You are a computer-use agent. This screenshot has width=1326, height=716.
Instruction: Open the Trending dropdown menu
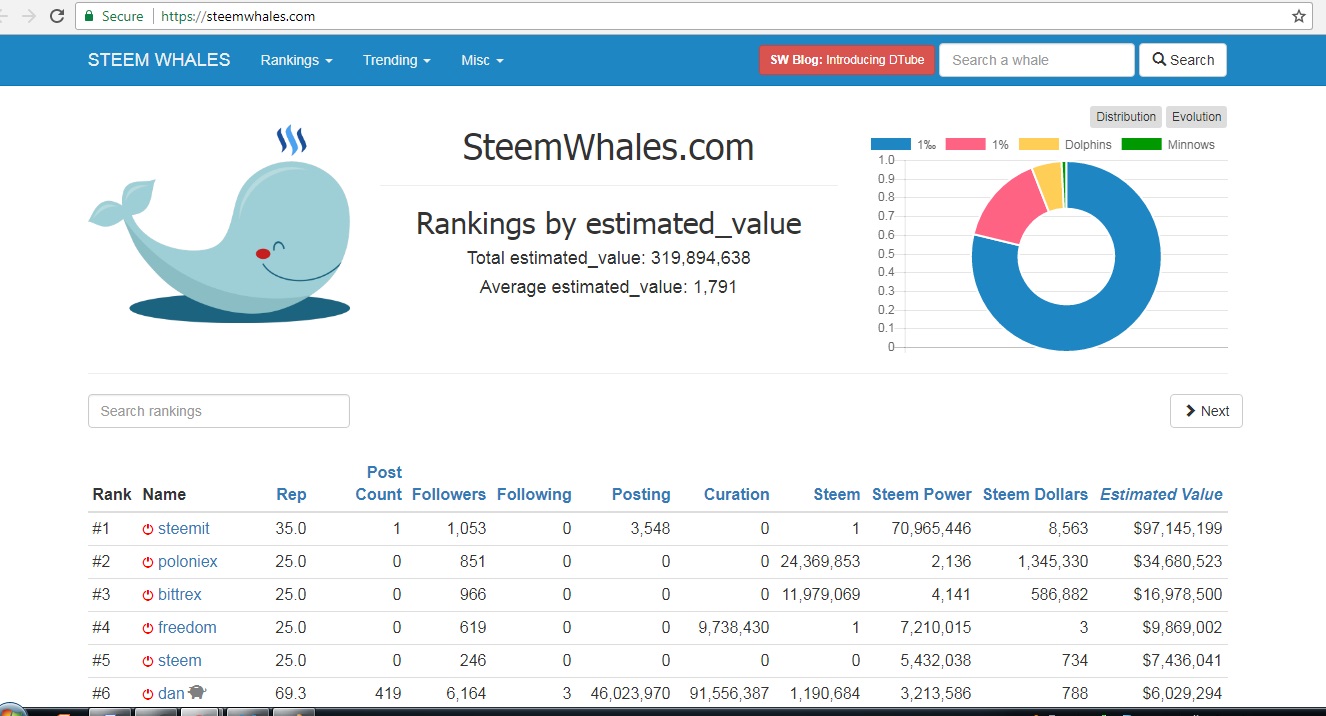(396, 60)
